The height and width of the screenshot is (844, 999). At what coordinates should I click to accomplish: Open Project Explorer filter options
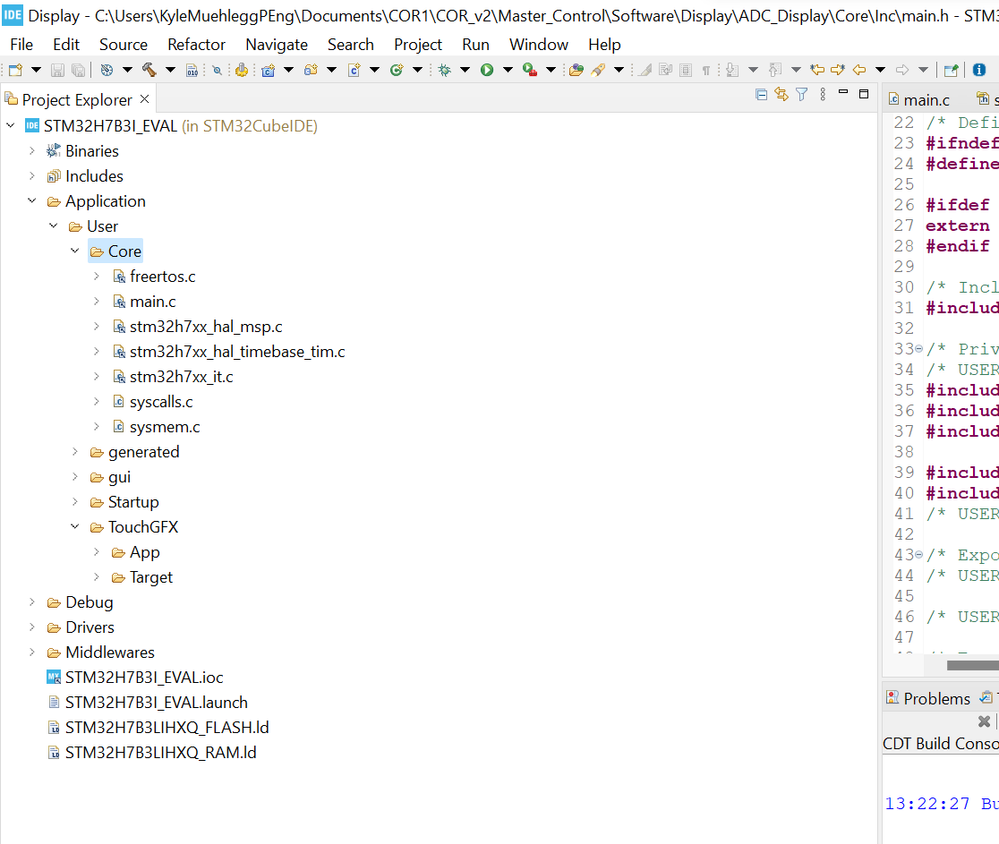(802, 95)
